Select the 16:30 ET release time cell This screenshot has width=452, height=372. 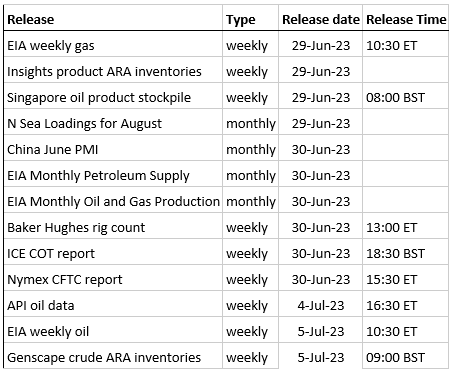pos(406,305)
